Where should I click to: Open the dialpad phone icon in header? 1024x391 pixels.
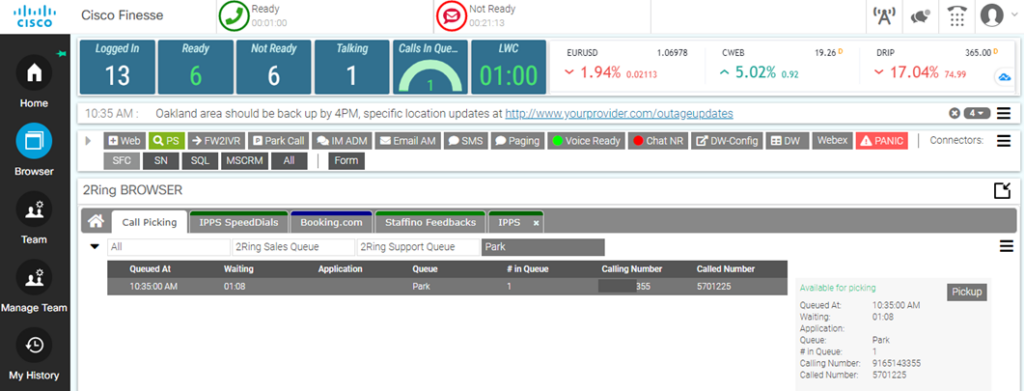957,16
